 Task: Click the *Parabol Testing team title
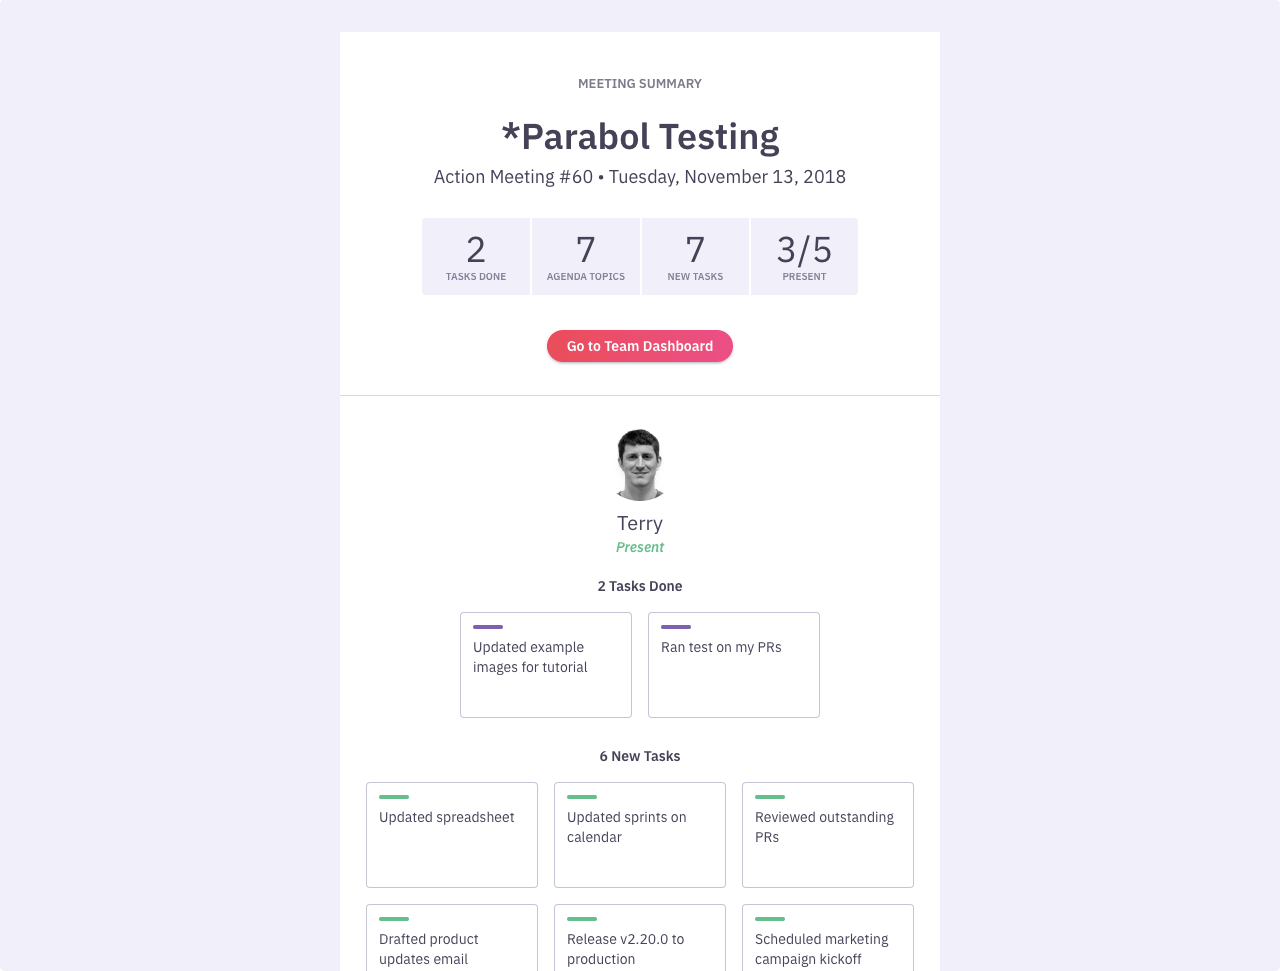point(640,137)
